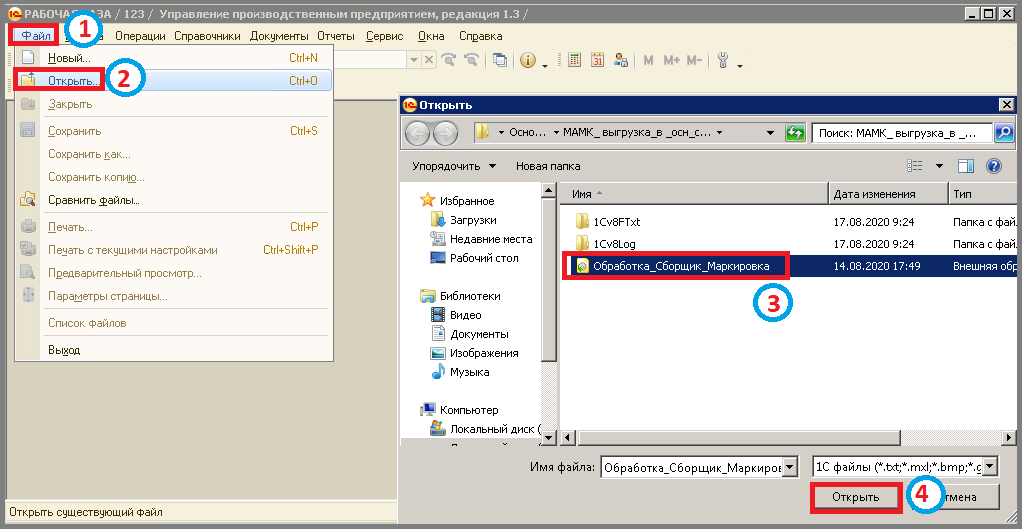Choose Сравнить файлы... menu entry
This screenshot has width=1022, height=529.
click(x=94, y=200)
